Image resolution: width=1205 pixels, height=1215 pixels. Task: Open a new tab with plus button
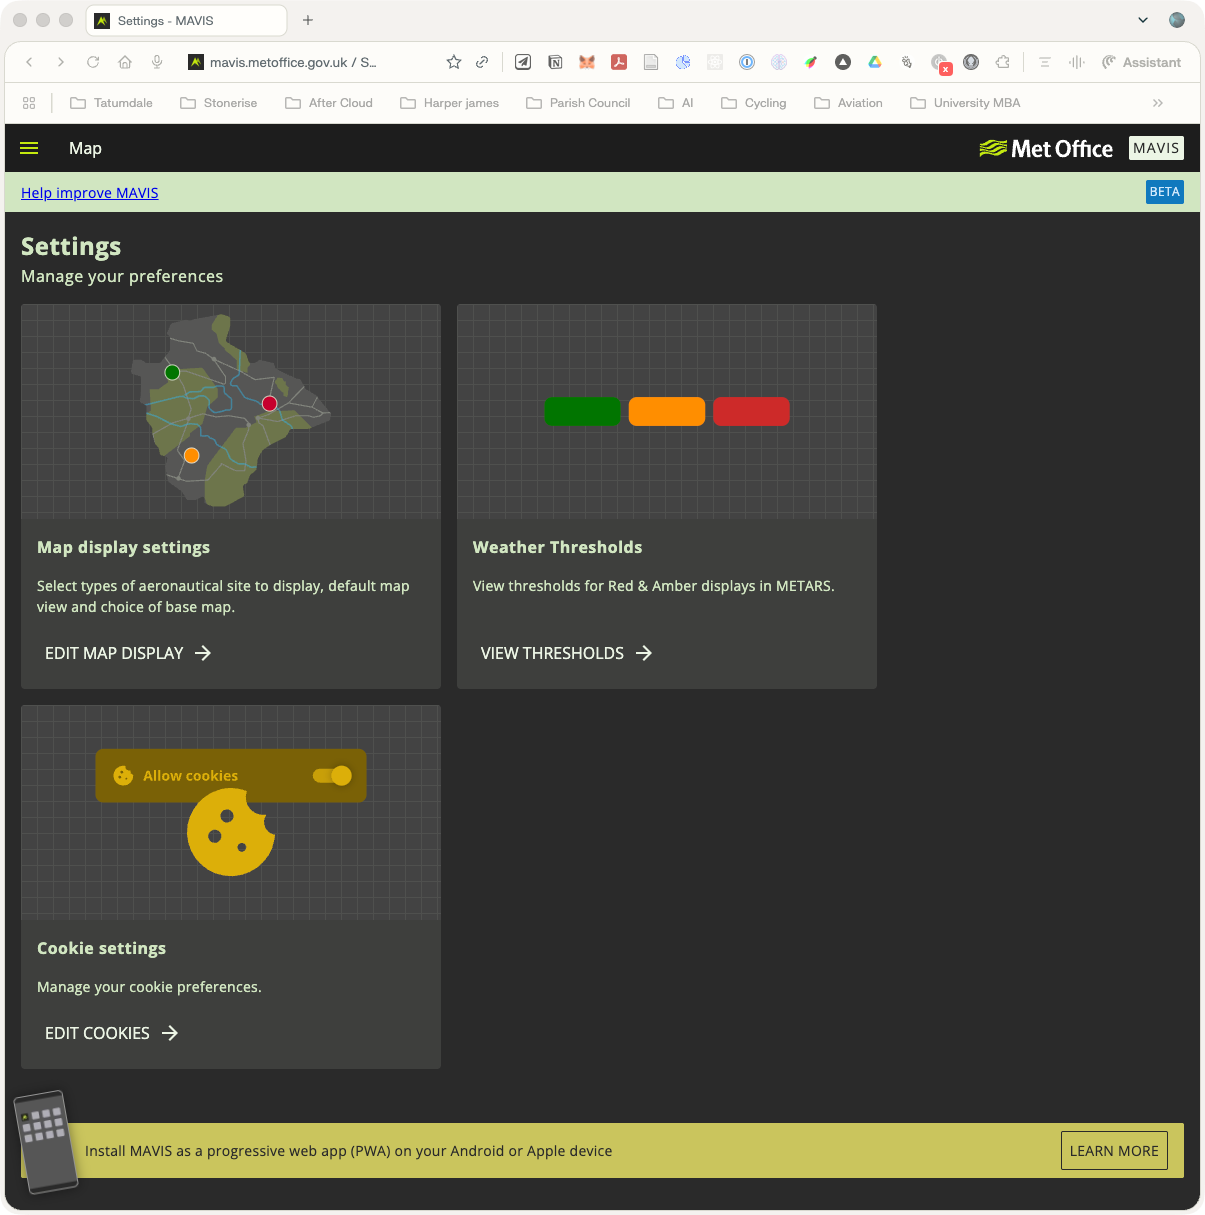tap(308, 20)
